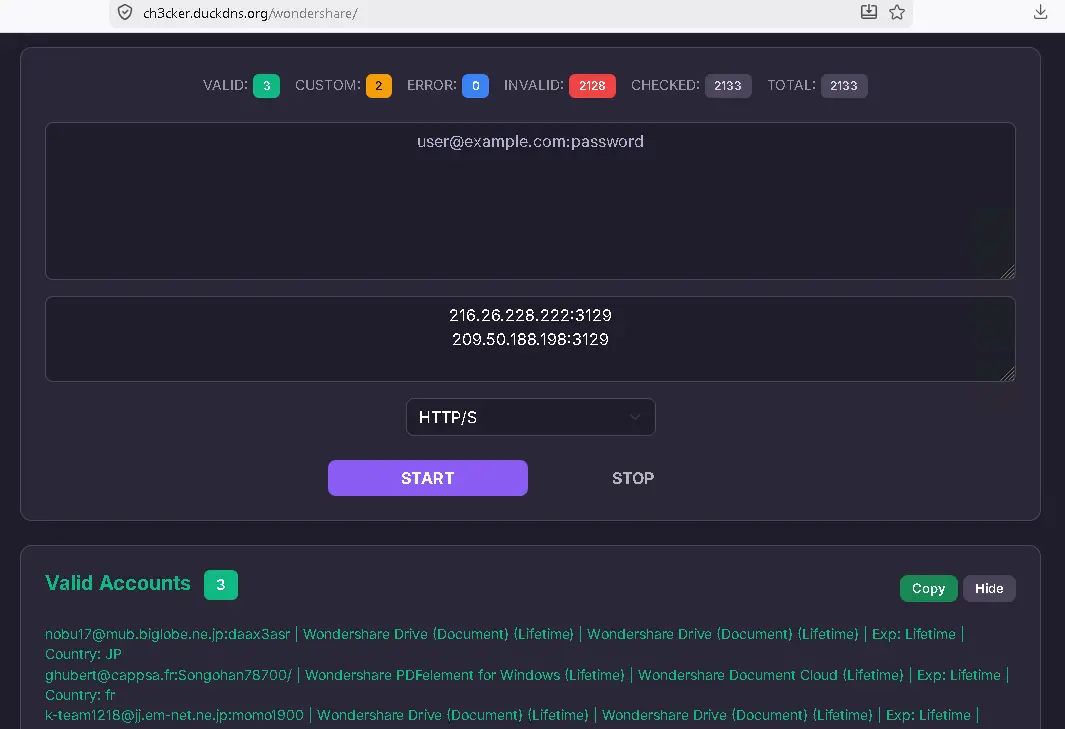This screenshot has height=729, width=1065.
Task: Click the page URL text in address bar
Action: pos(250,13)
